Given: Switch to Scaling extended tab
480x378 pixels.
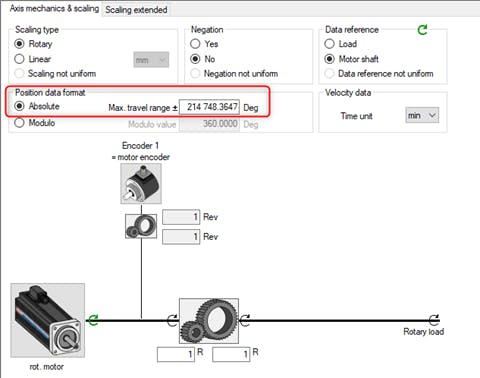Looking at the screenshot, I should pos(136,10).
